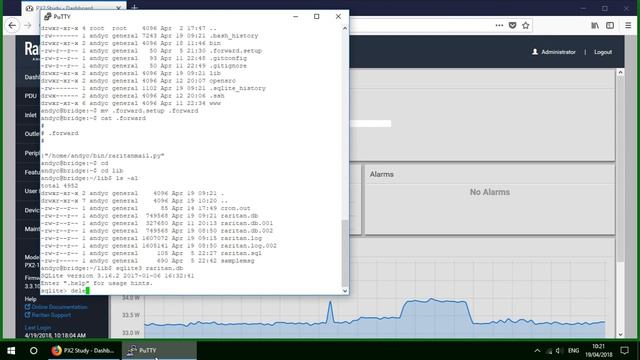Click Firefox forward arrow button
The width and height of the screenshot is (640, 360).
(x=28, y=25)
